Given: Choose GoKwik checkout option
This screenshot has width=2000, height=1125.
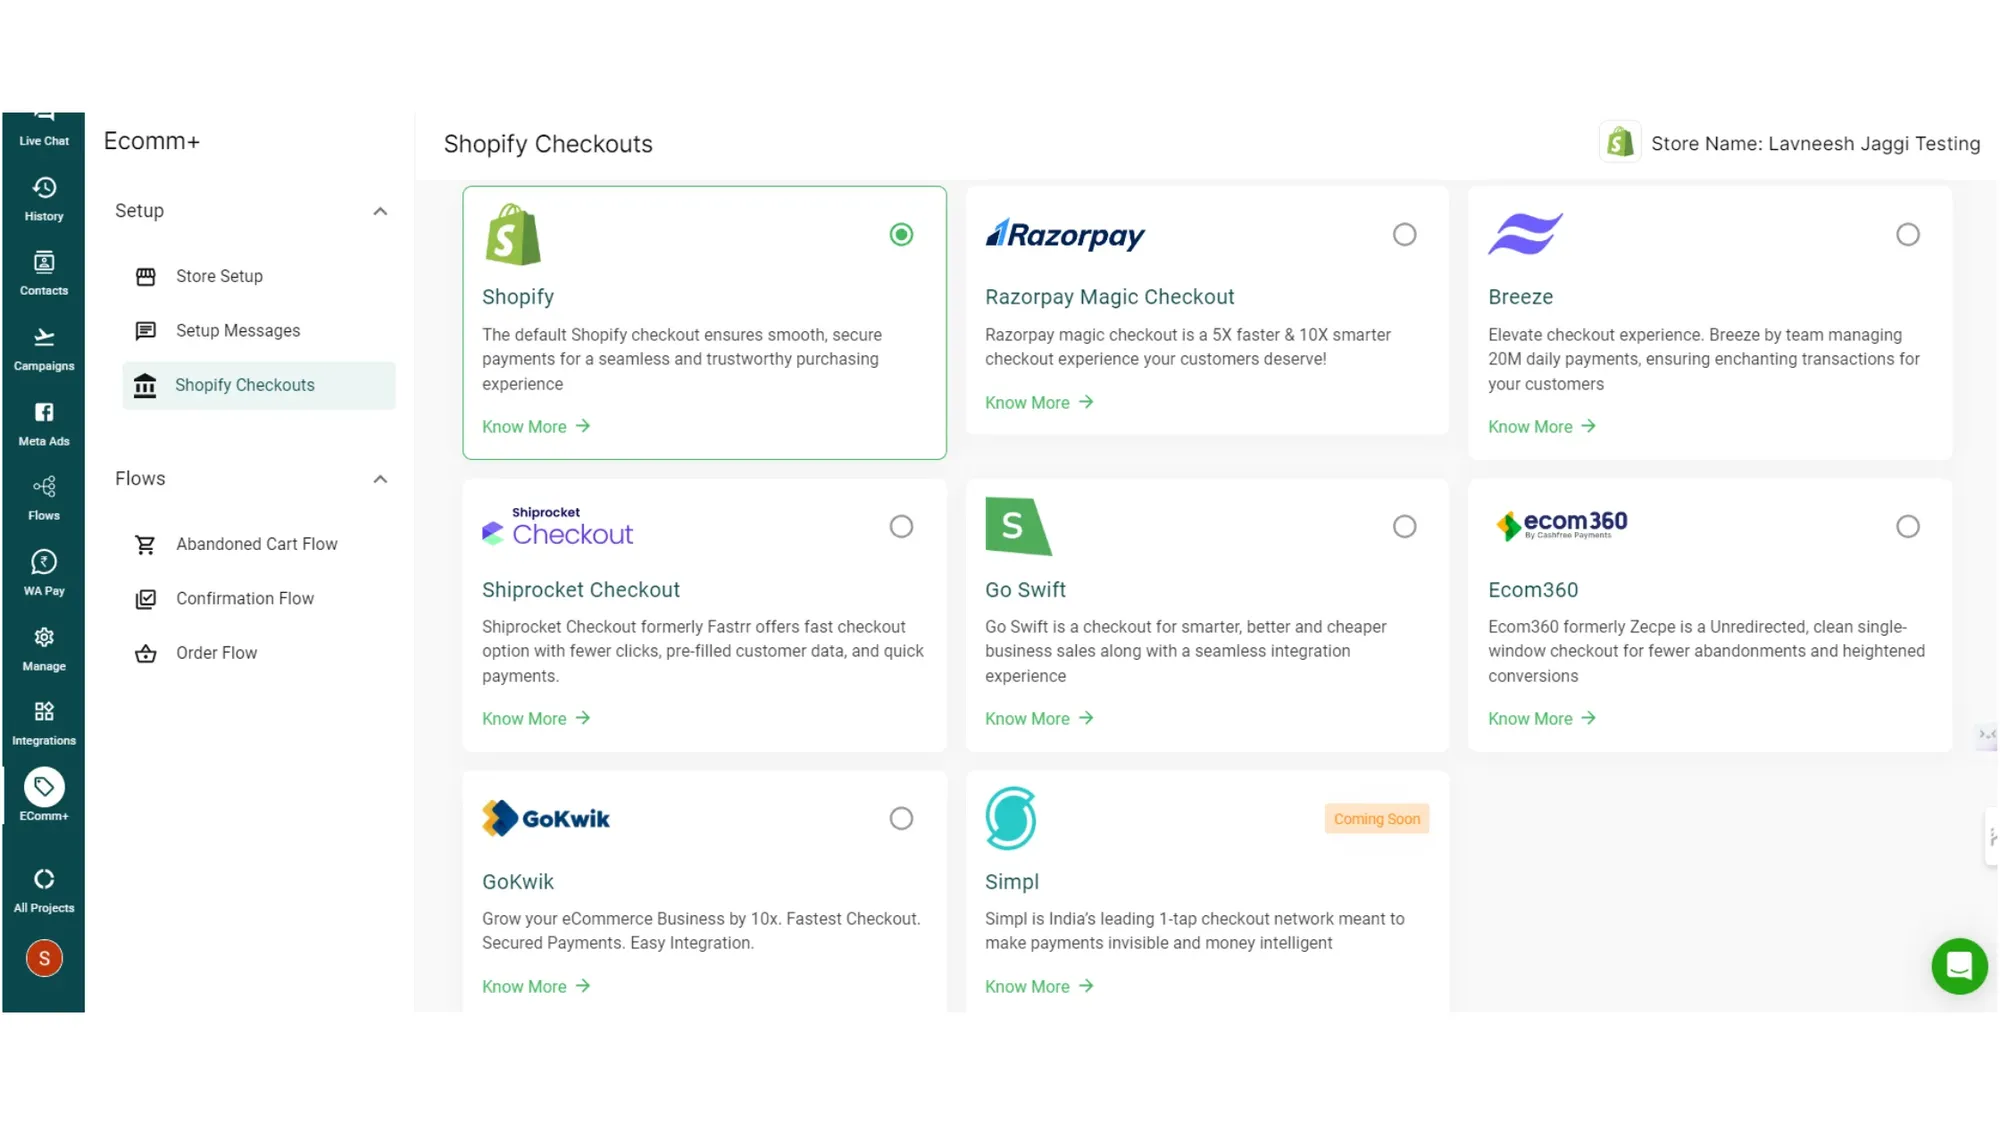Looking at the screenshot, I should click(x=901, y=819).
